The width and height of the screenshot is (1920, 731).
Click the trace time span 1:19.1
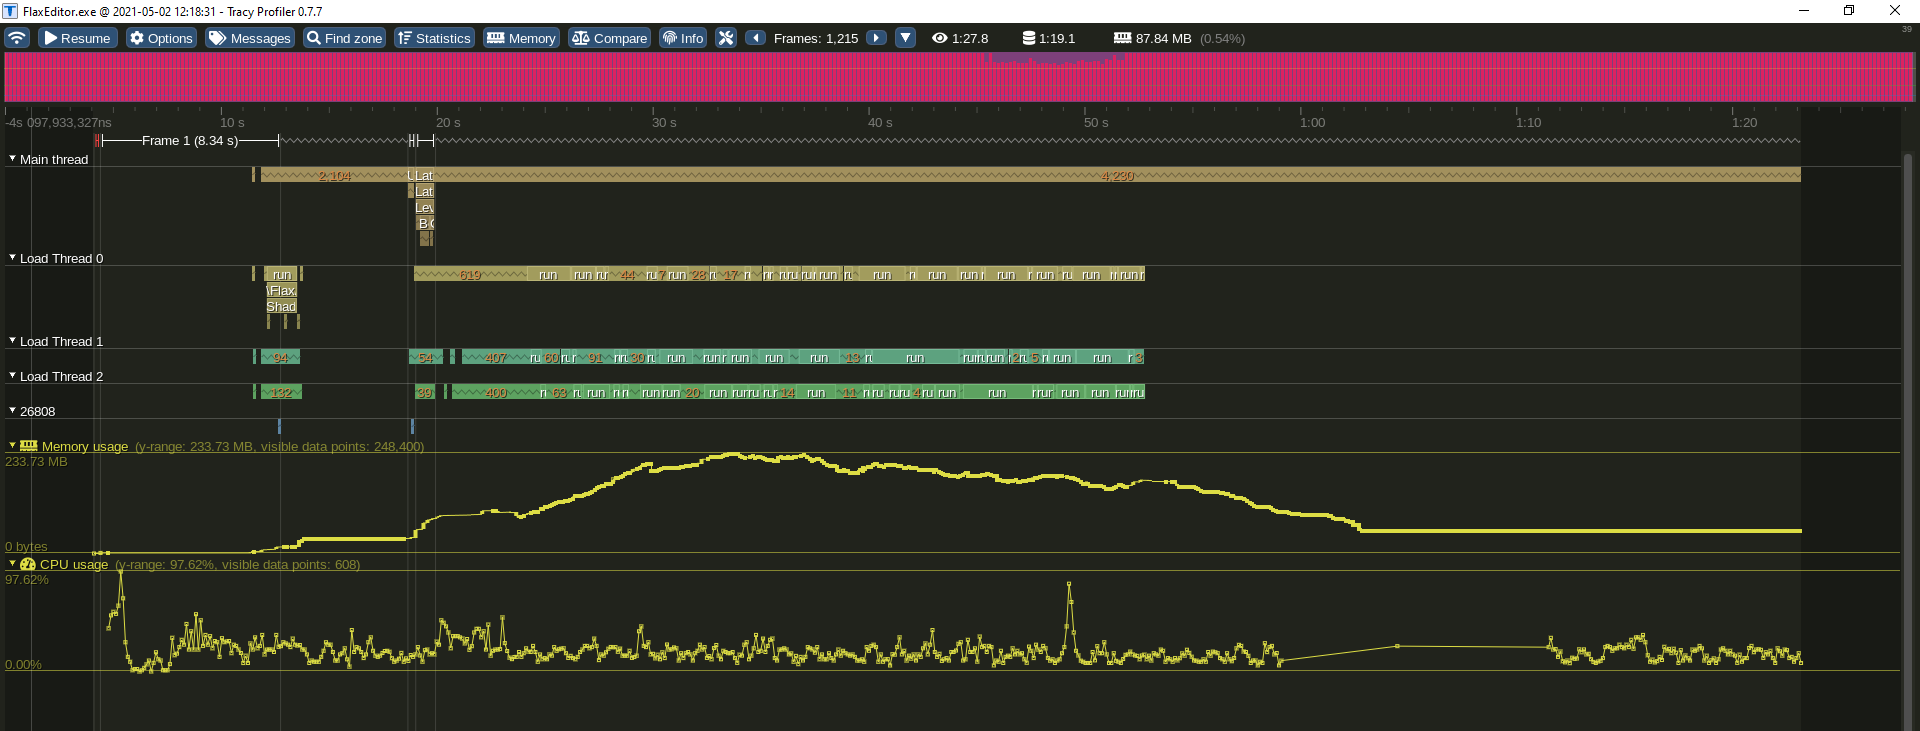point(1048,38)
